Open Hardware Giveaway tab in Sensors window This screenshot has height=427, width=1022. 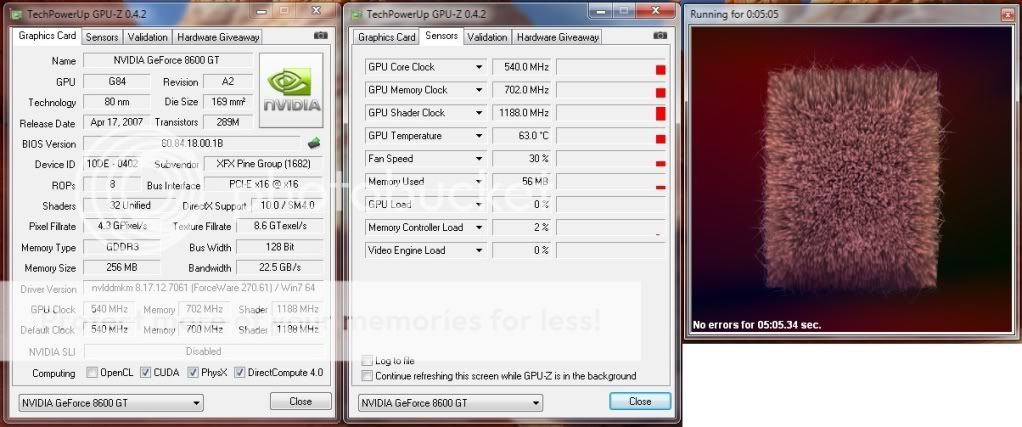point(557,37)
